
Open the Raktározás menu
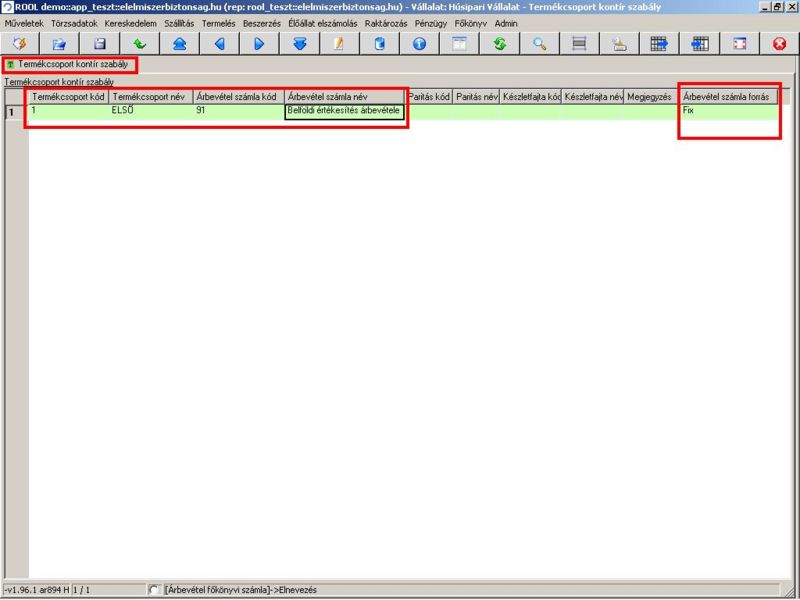pos(386,23)
